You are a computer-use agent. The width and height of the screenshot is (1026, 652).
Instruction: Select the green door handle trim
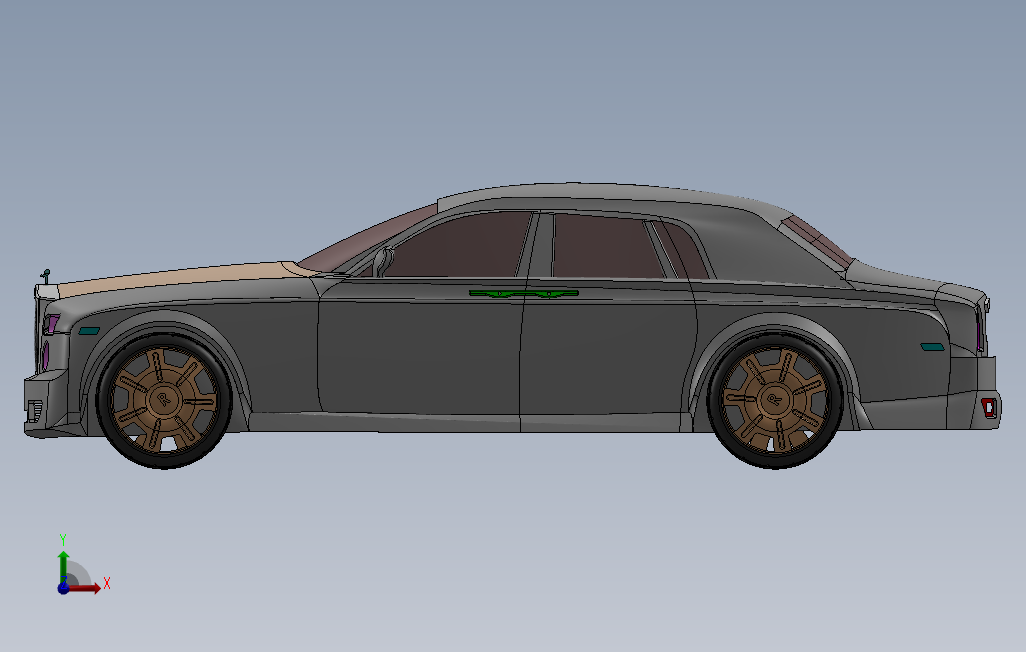click(x=524, y=293)
